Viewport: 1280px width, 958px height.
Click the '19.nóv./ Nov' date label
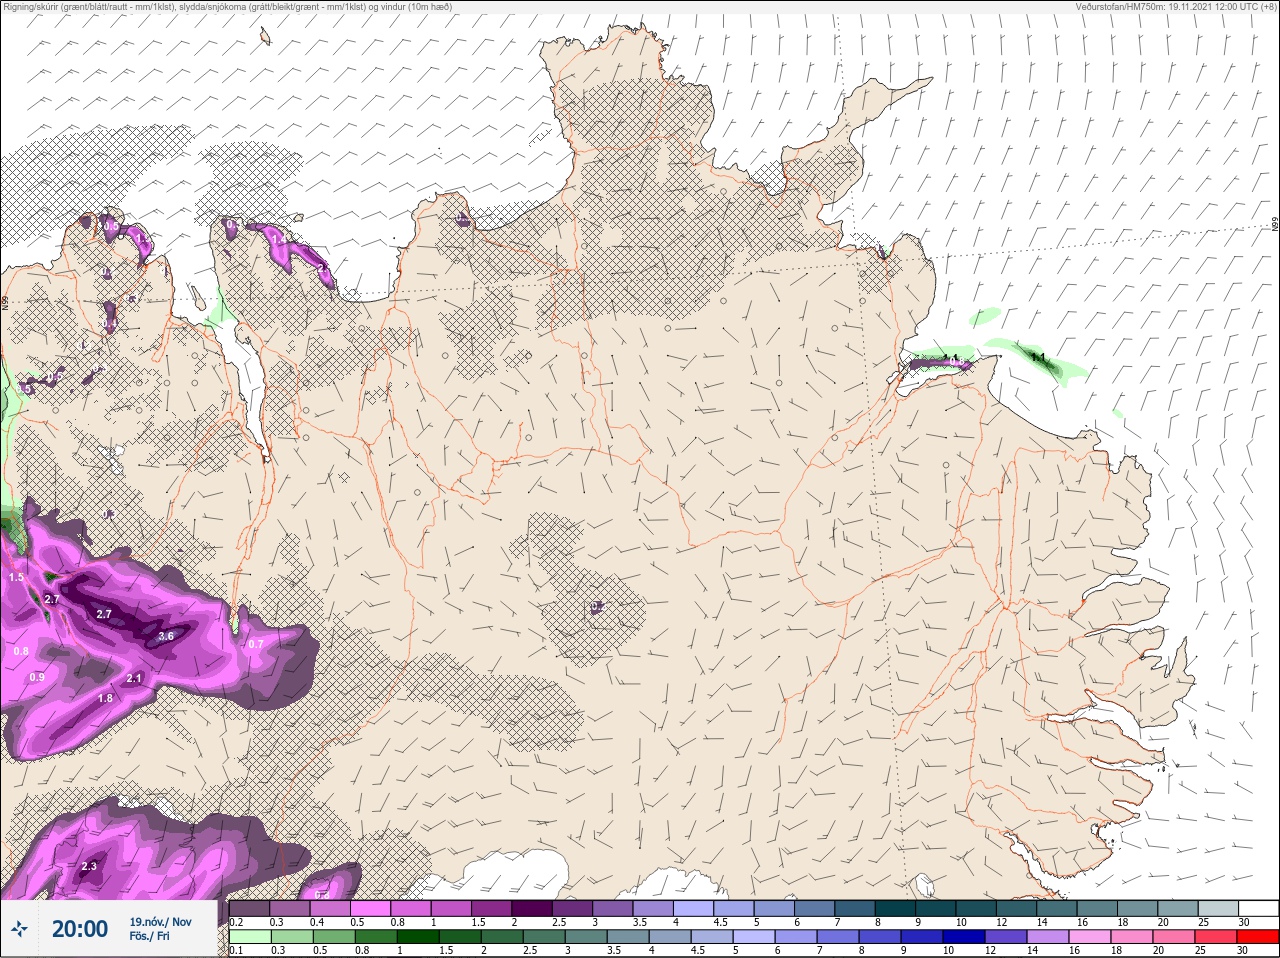(160, 922)
